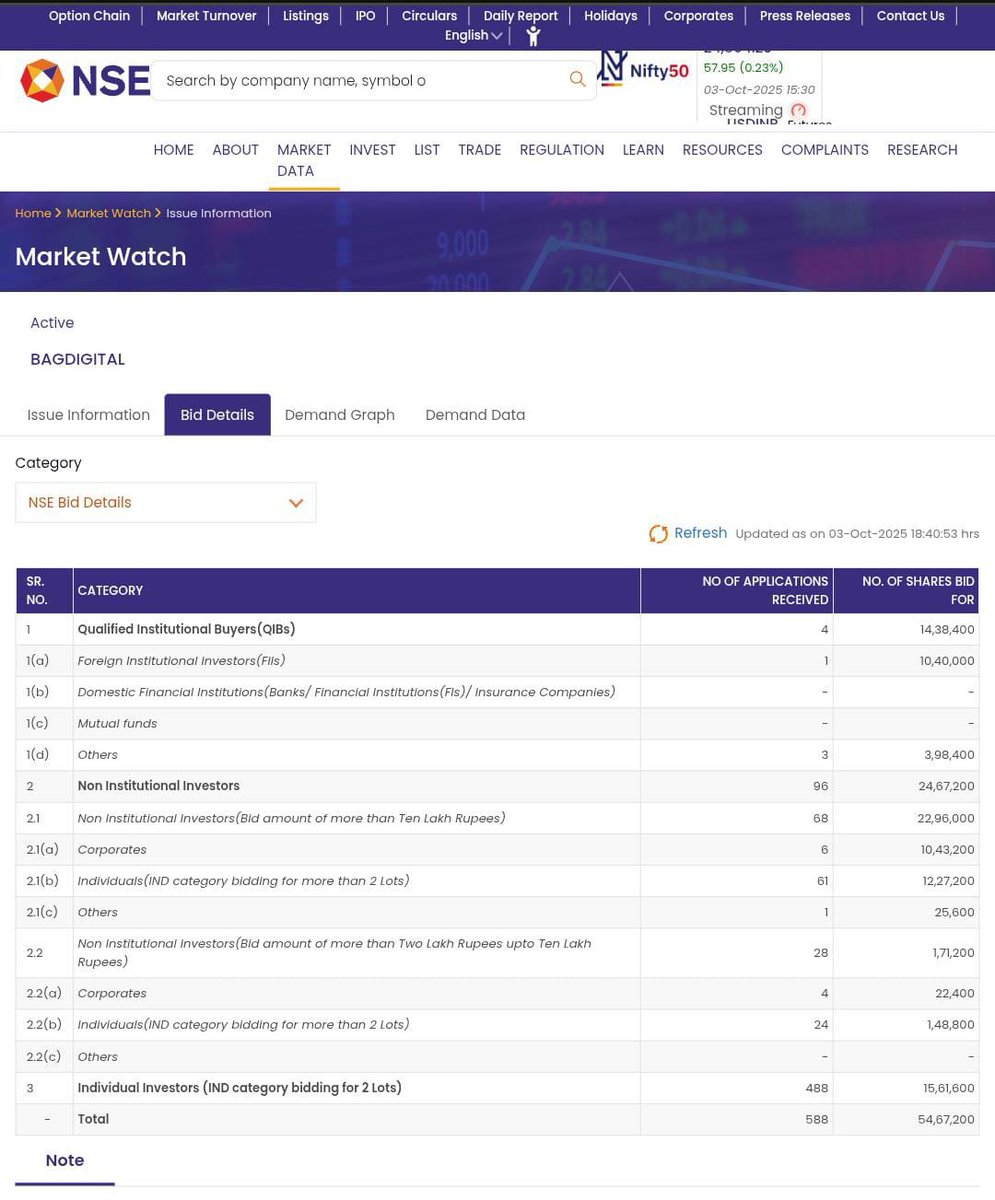
Task: Open the Option Chain link
Action: click(89, 16)
